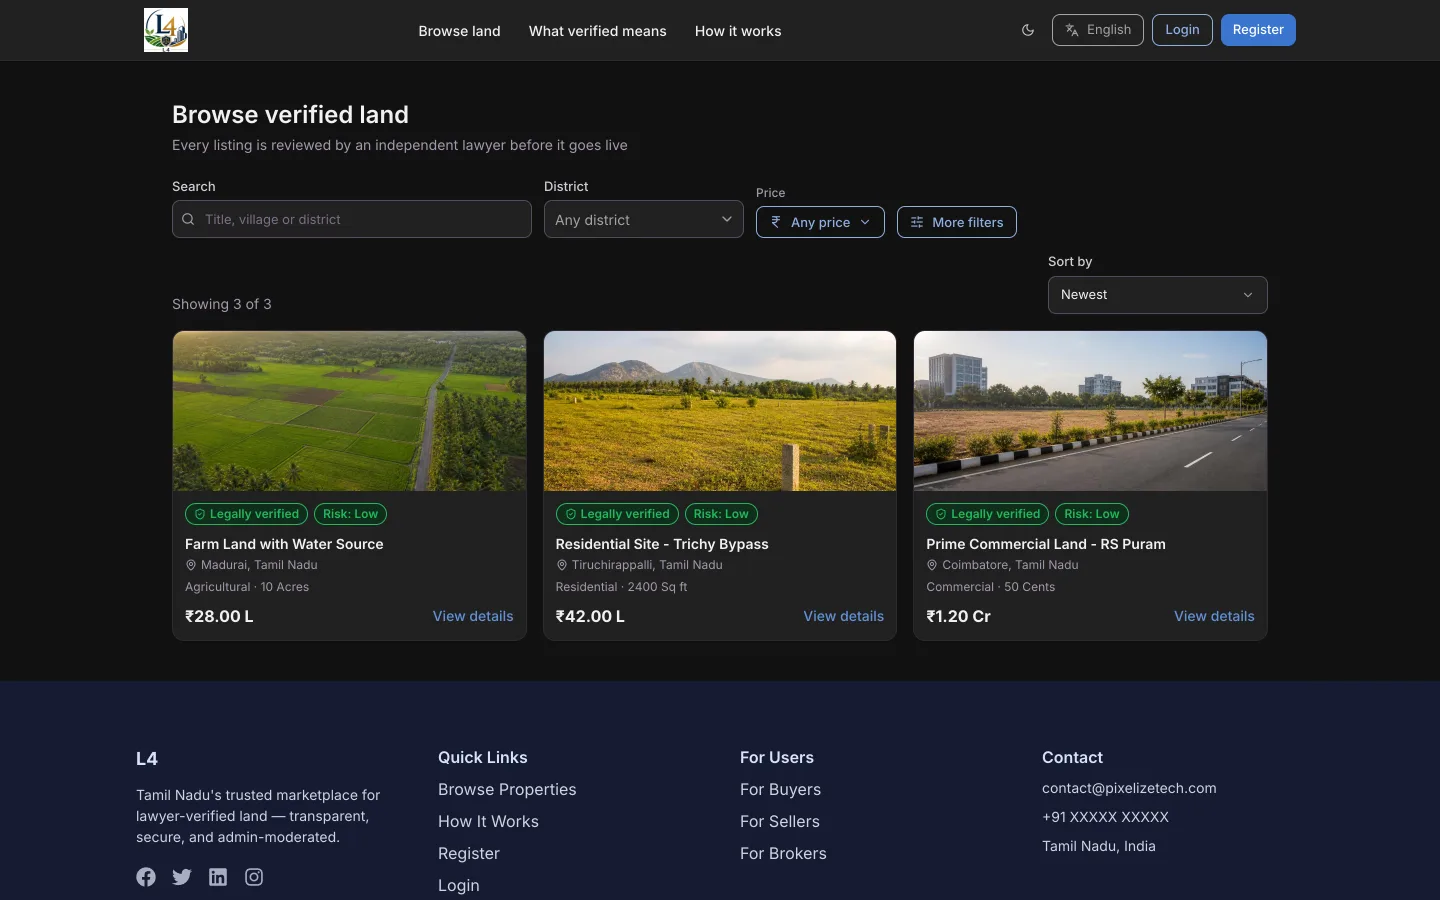This screenshot has width=1440, height=900.
Task: Open Twitter icon in footer
Action: tap(182, 877)
